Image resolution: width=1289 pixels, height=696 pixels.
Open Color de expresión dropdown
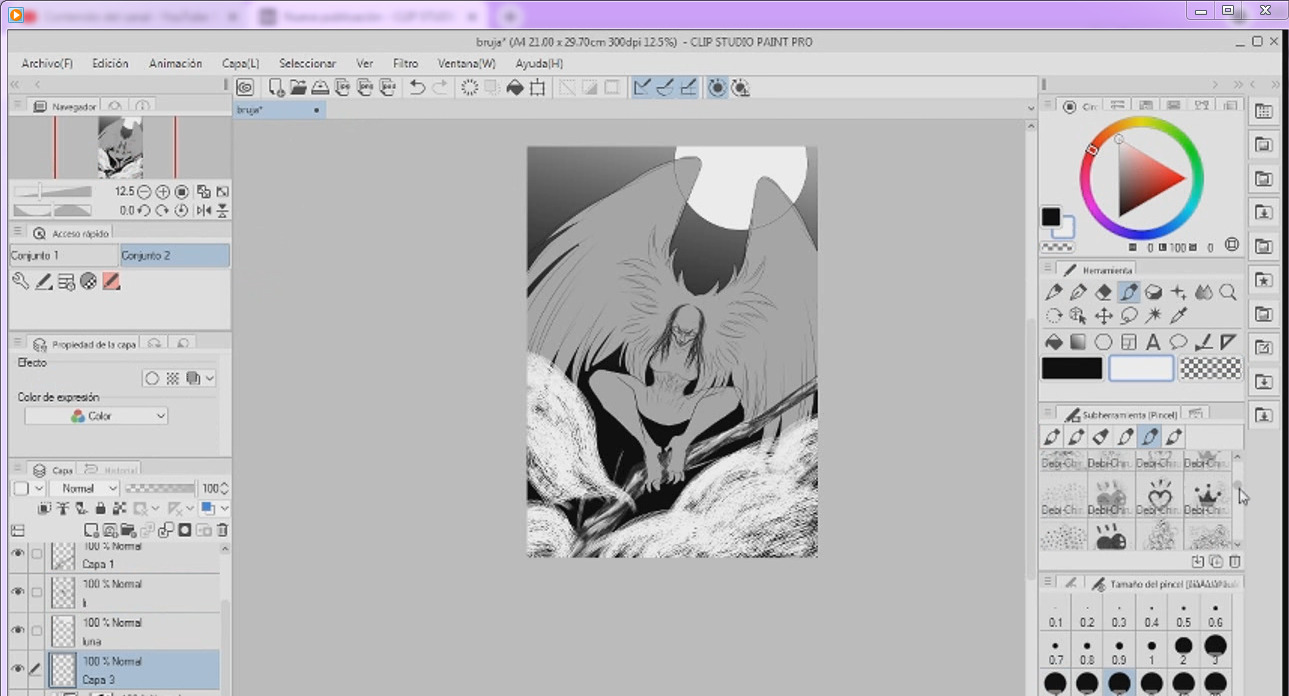pyautogui.click(x=96, y=416)
